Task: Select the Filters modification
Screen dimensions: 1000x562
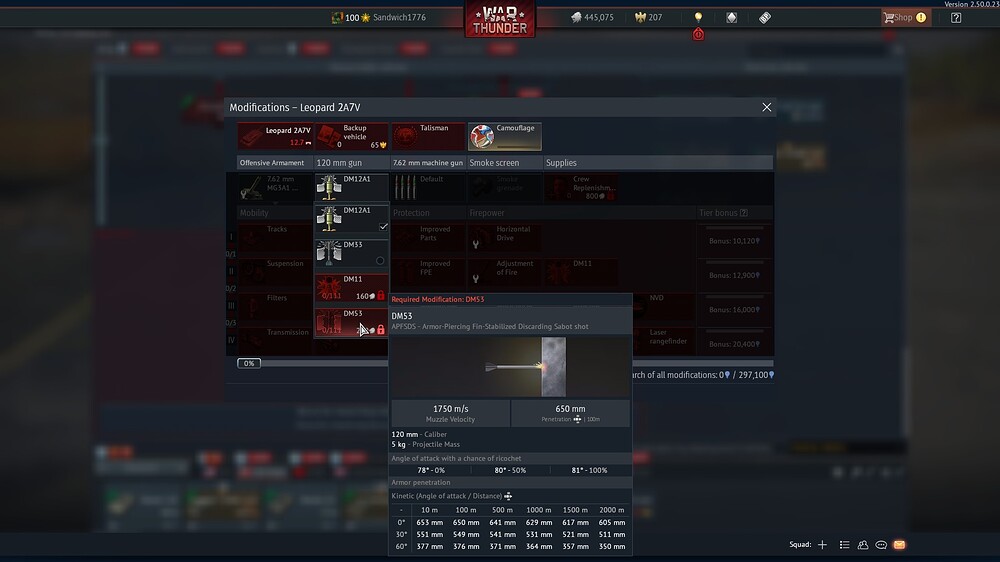Action: point(276,306)
